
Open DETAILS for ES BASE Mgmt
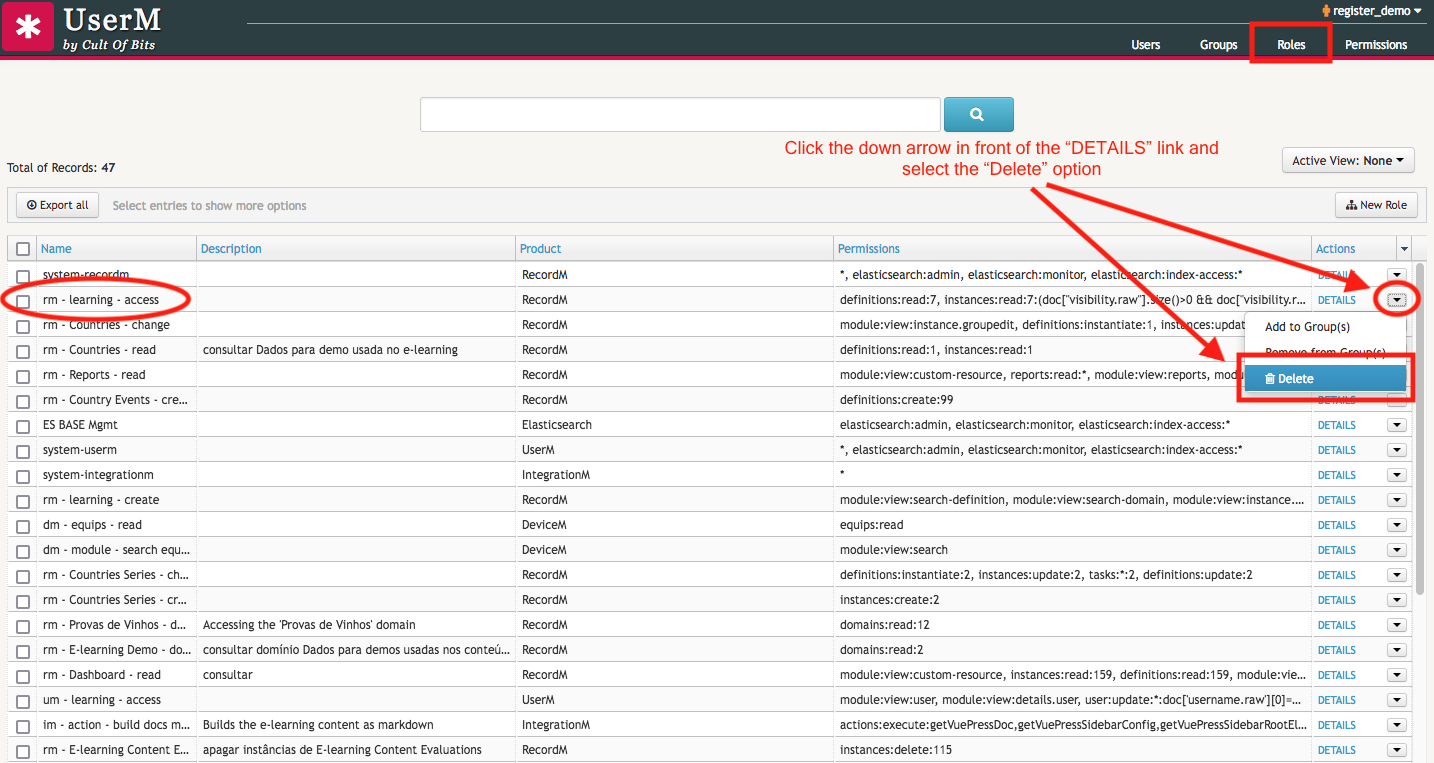pyautogui.click(x=1336, y=425)
